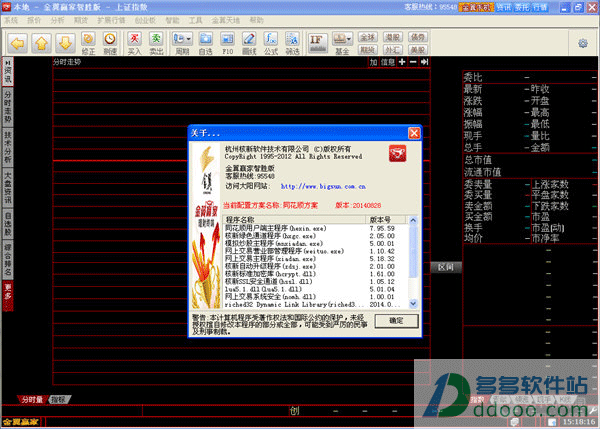Image resolution: width=600 pixels, height=429 pixels.
Task: Open the 工具 menu
Action: pyautogui.click(x=195, y=21)
